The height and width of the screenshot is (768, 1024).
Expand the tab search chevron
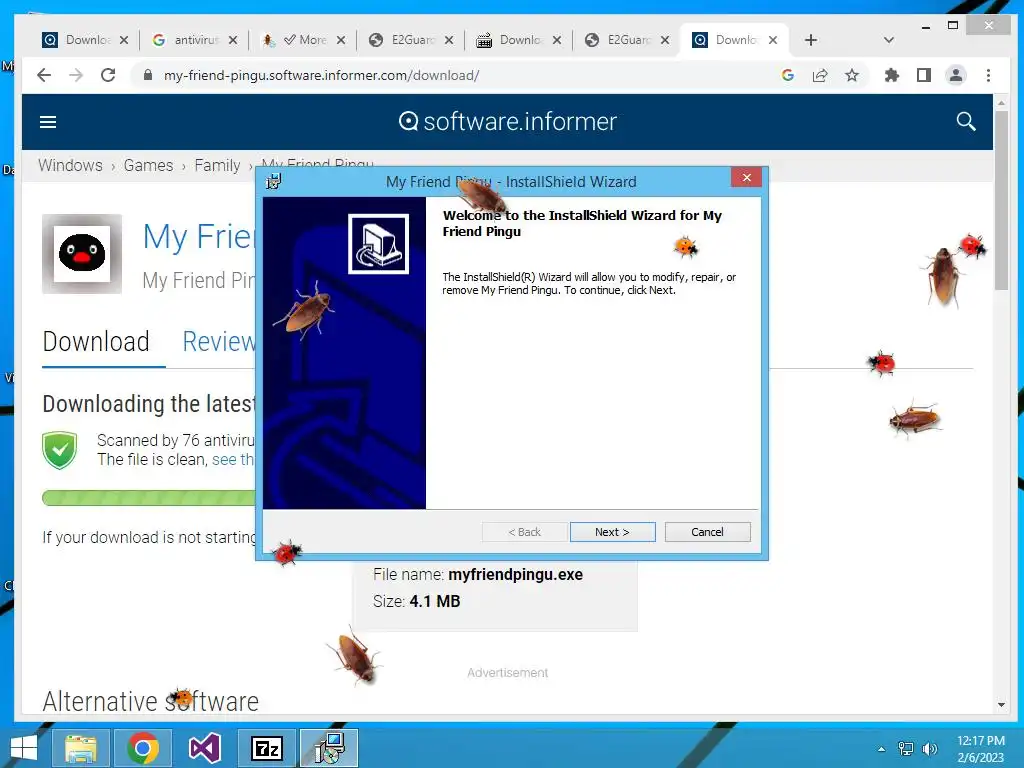[888, 40]
